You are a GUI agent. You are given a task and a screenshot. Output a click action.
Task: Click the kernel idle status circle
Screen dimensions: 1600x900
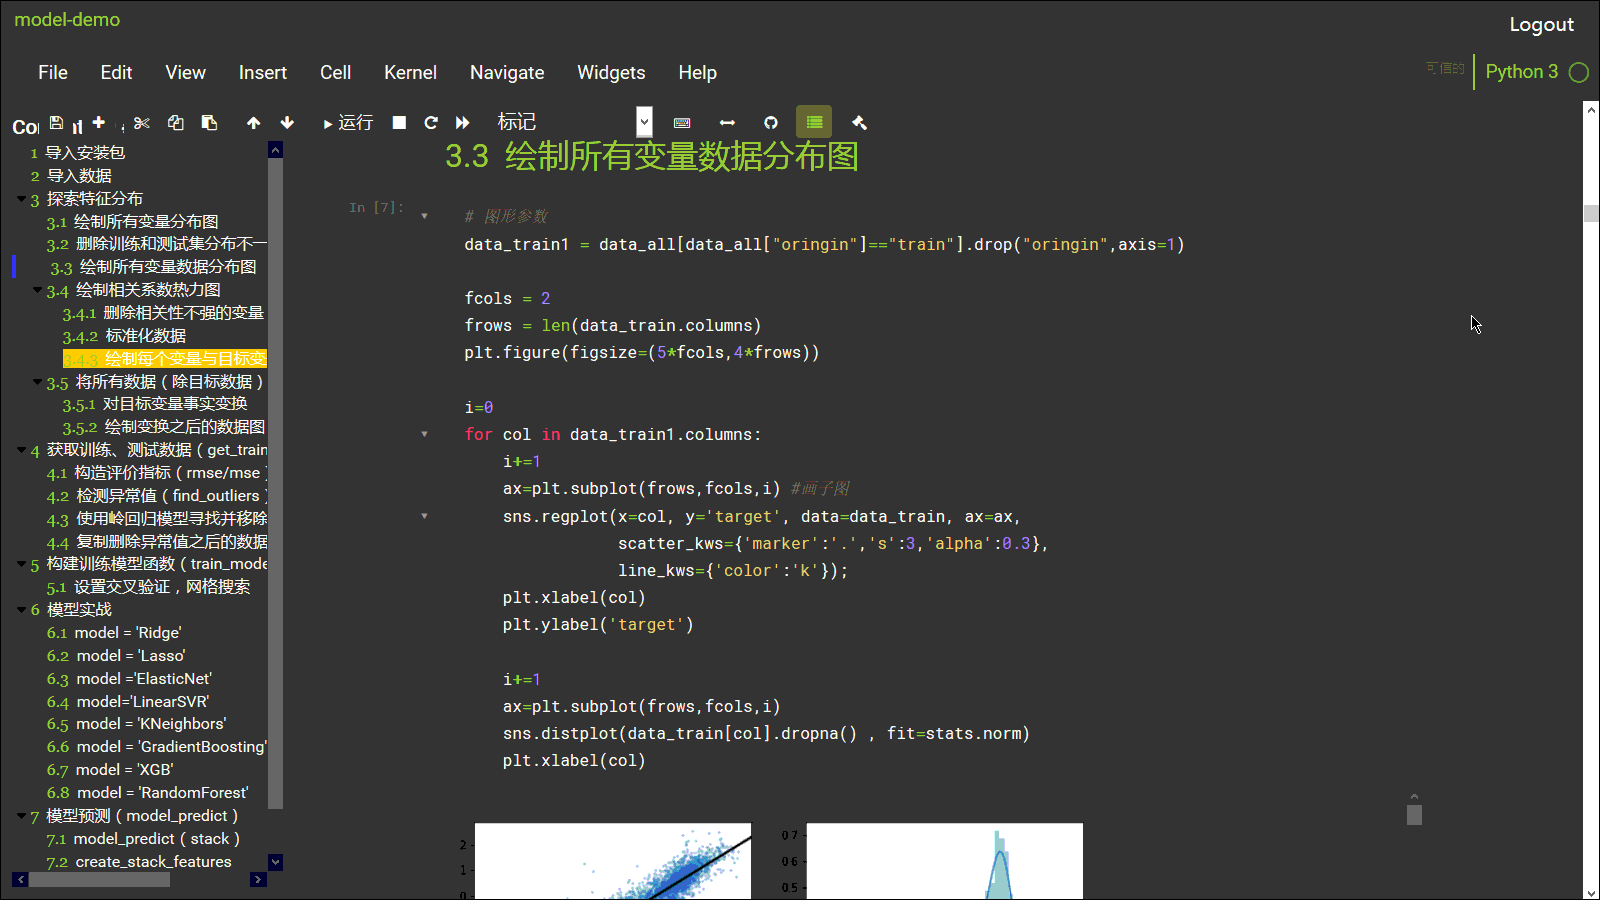point(1579,72)
